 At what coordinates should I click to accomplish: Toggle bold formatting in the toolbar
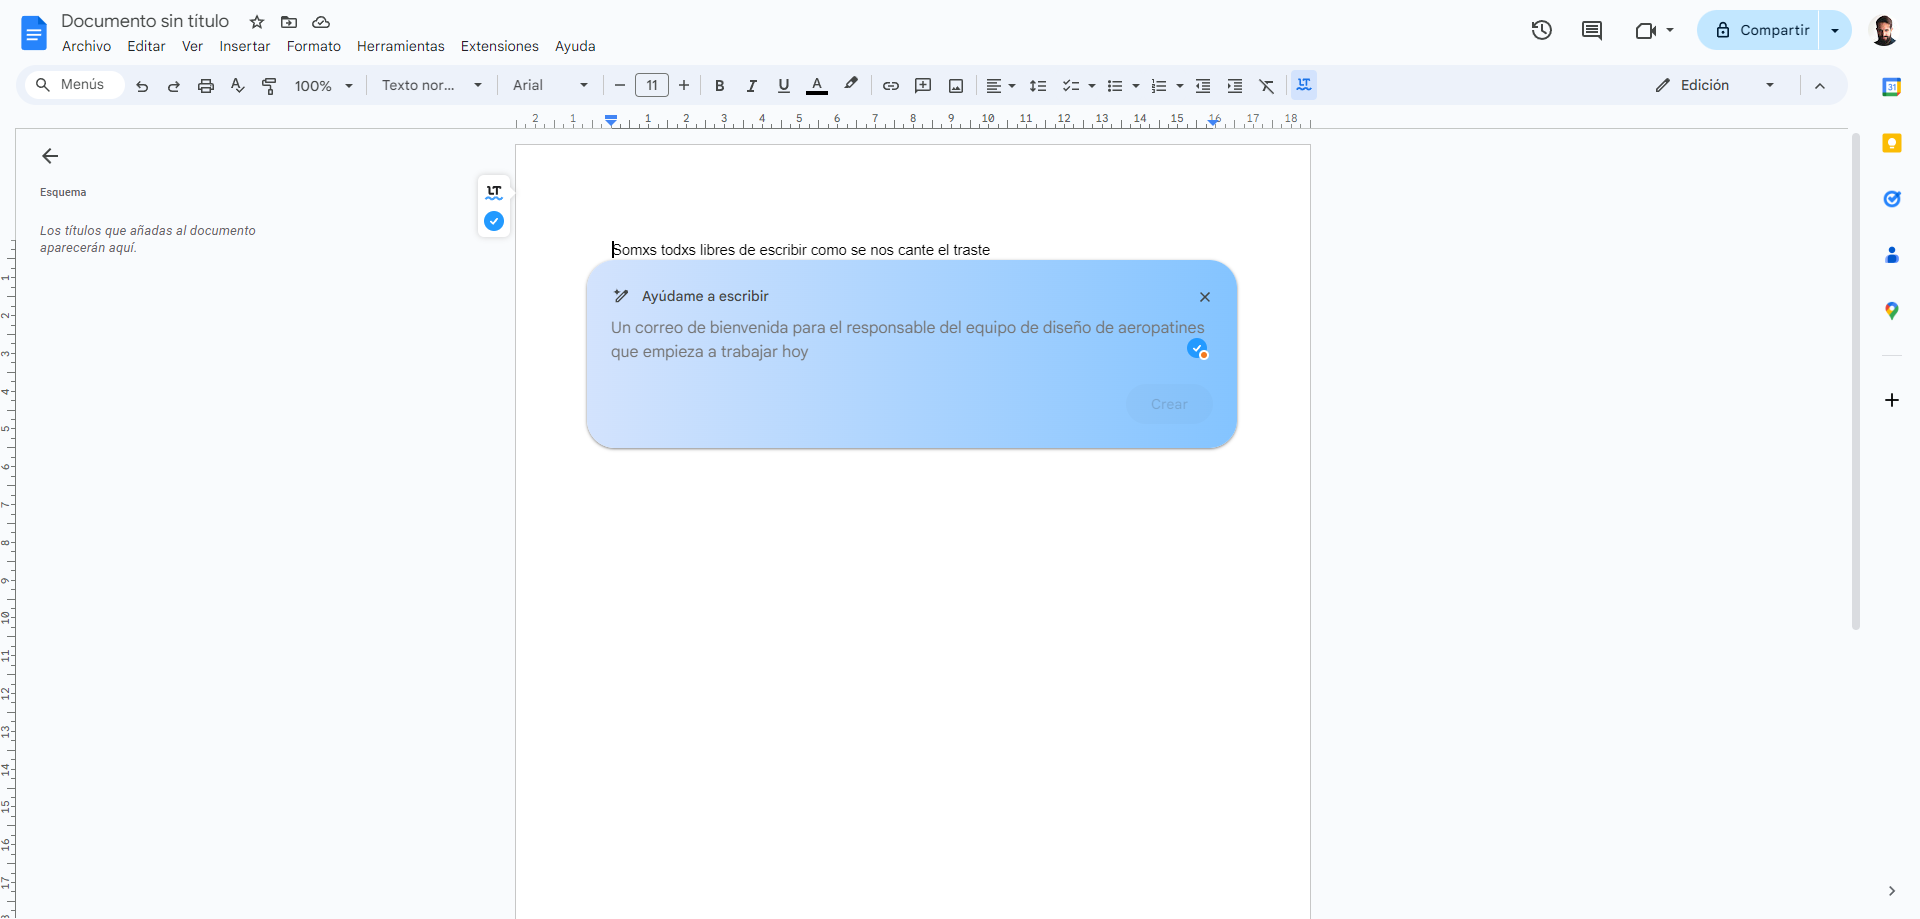(x=719, y=86)
